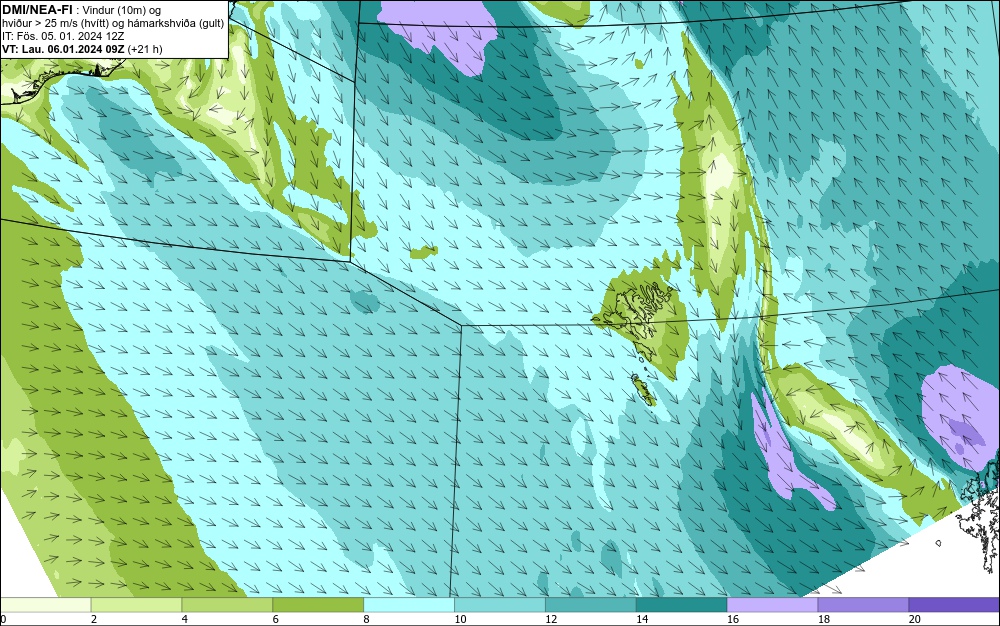Click the above 20 m/s dark purple swatch
Screen dimensions: 1000x626
954,604
